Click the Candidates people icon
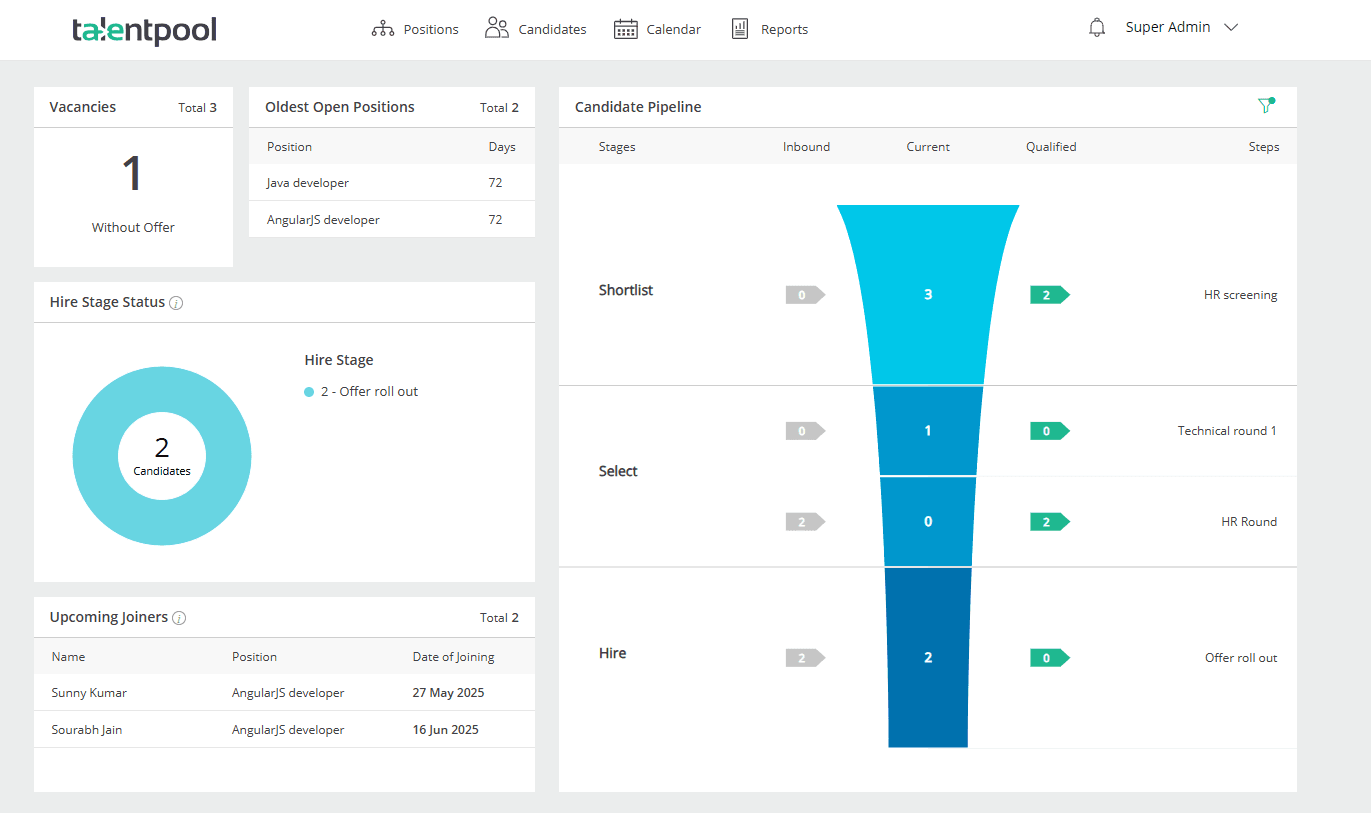Viewport: 1371px width, 813px height. (x=497, y=28)
